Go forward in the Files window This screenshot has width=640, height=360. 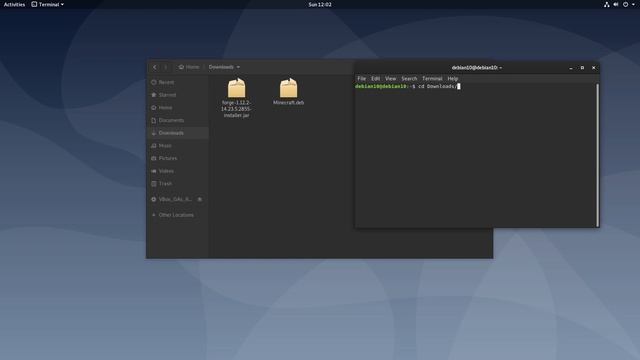pos(166,67)
